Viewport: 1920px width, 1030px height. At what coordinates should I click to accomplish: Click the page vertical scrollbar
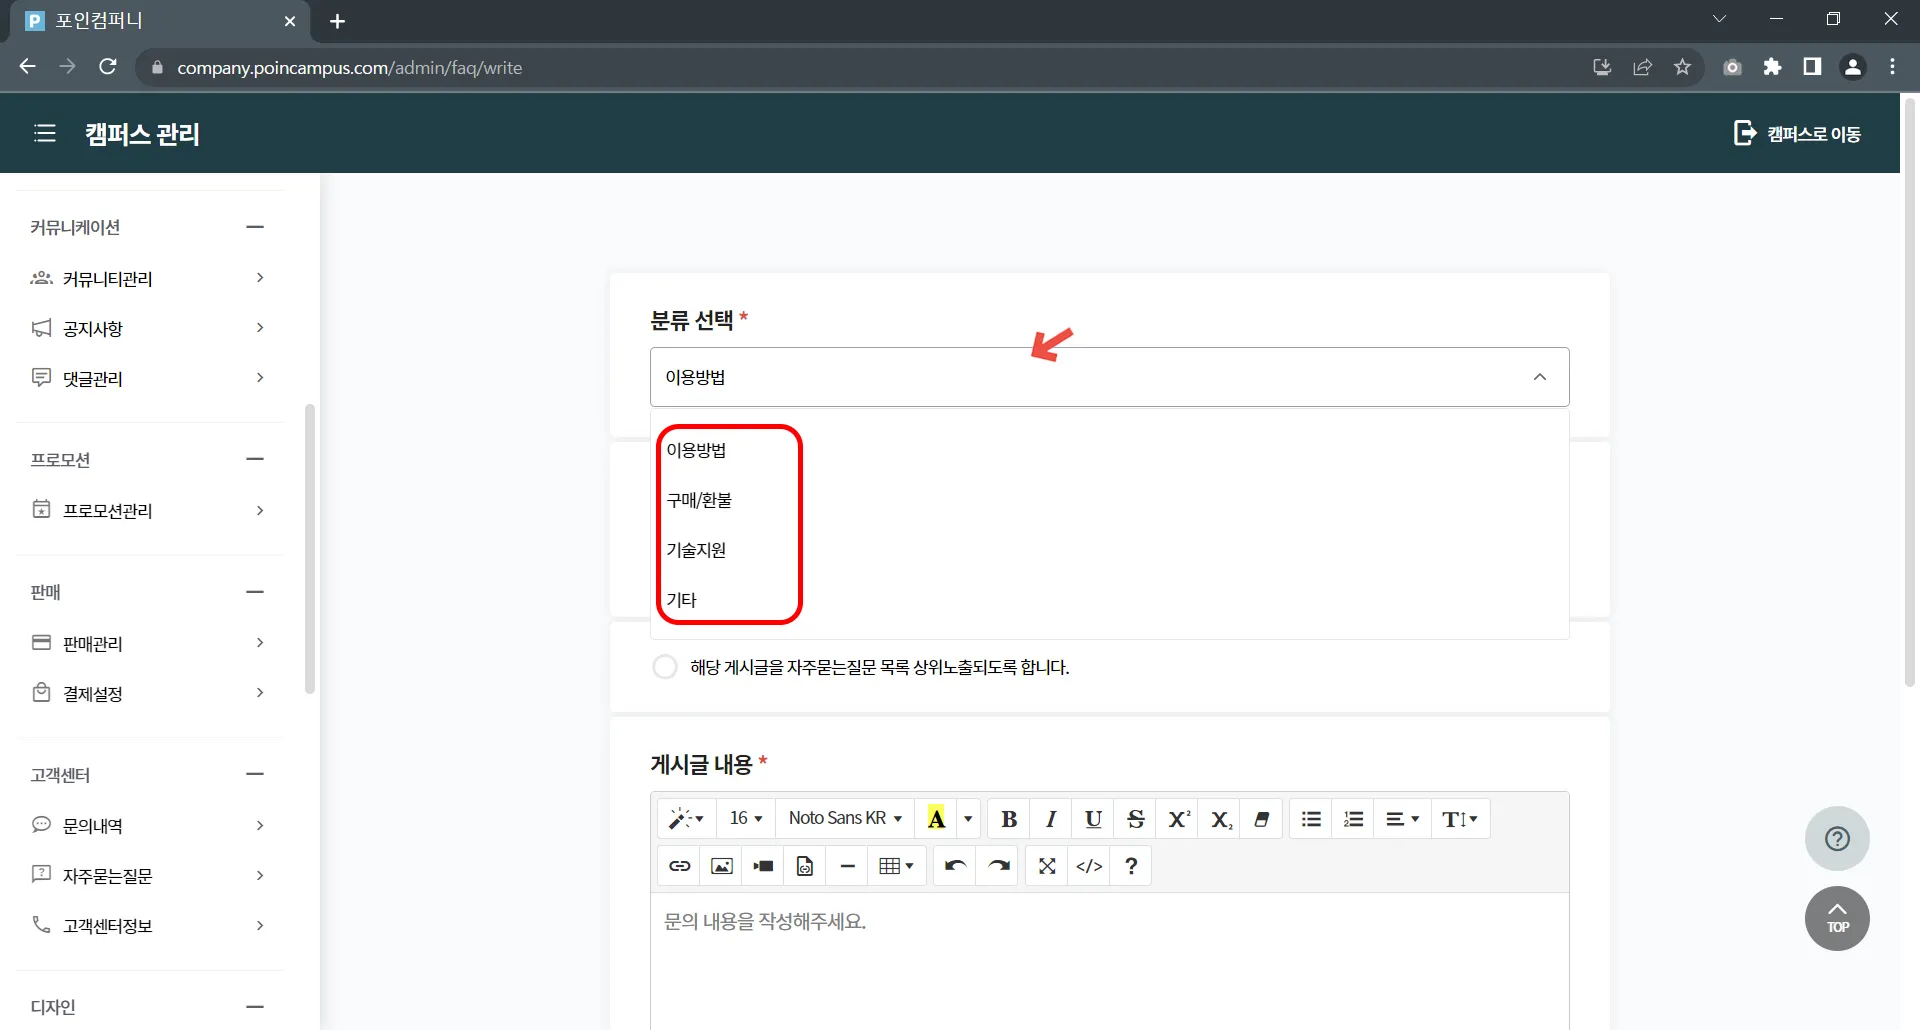coord(1910,390)
